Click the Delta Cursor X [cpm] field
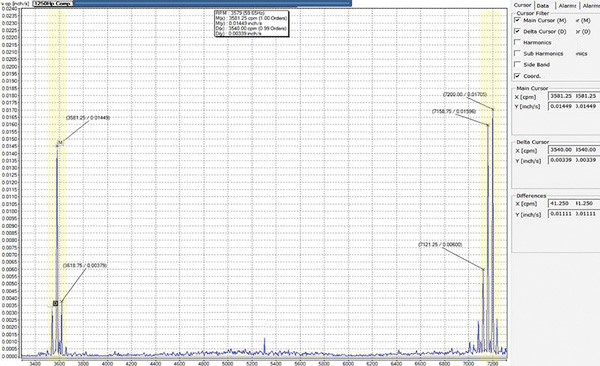This screenshot has width=600, height=366. pos(574,150)
